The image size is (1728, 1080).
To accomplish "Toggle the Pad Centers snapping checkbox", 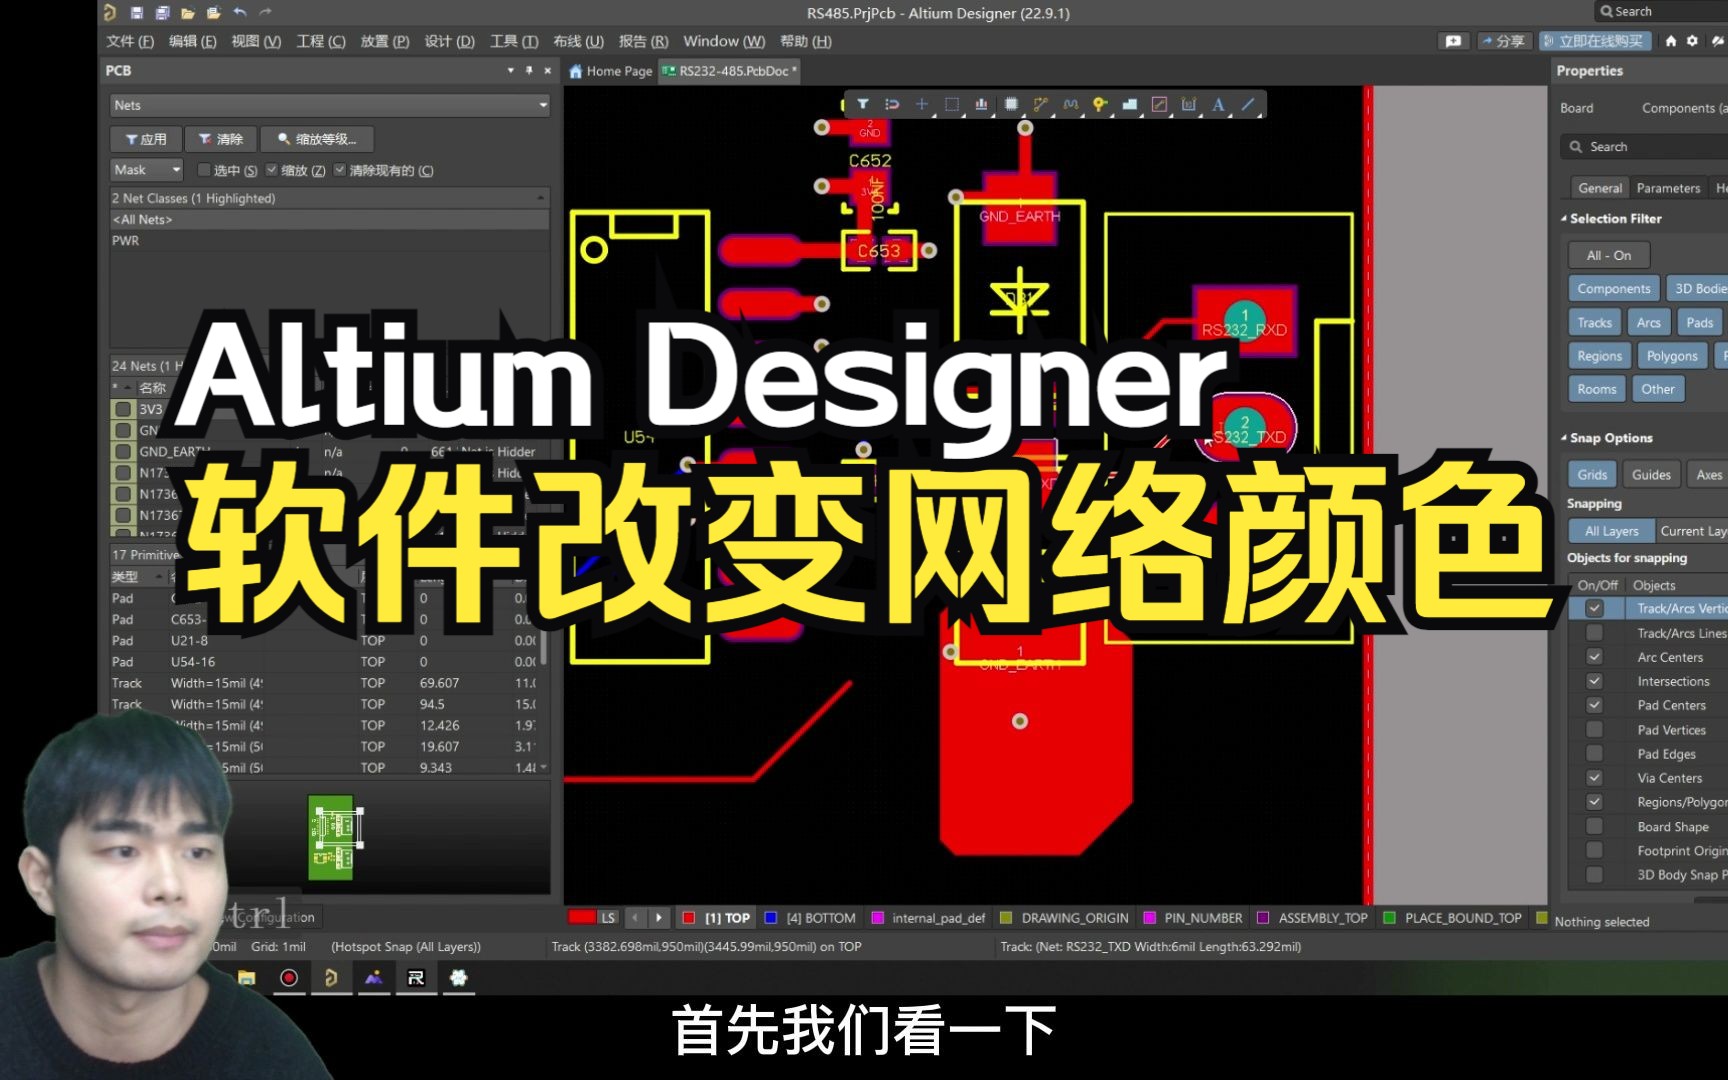I will [1594, 705].
